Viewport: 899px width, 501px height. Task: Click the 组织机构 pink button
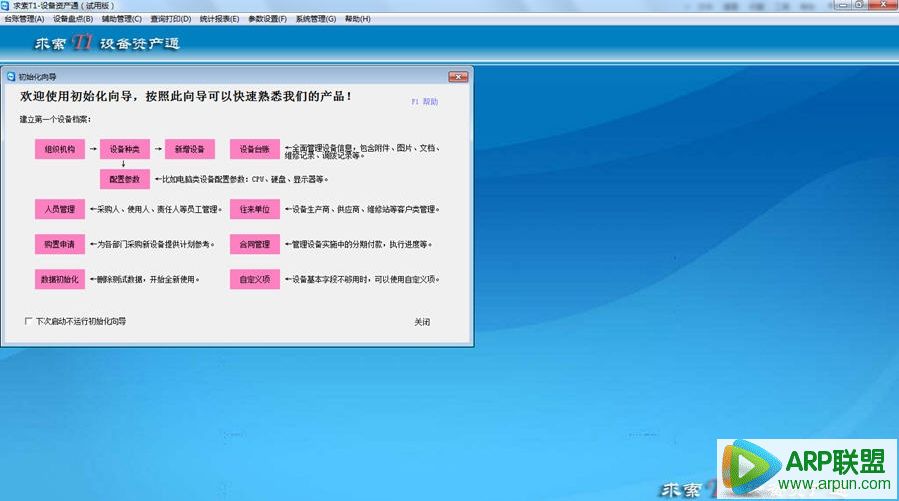pyautogui.click(x=60, y=149)
